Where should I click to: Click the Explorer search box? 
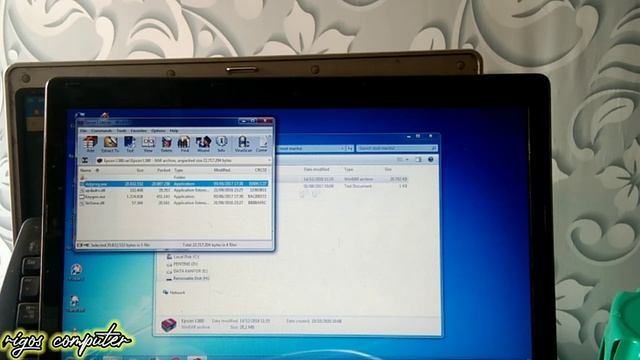point(396,148)
